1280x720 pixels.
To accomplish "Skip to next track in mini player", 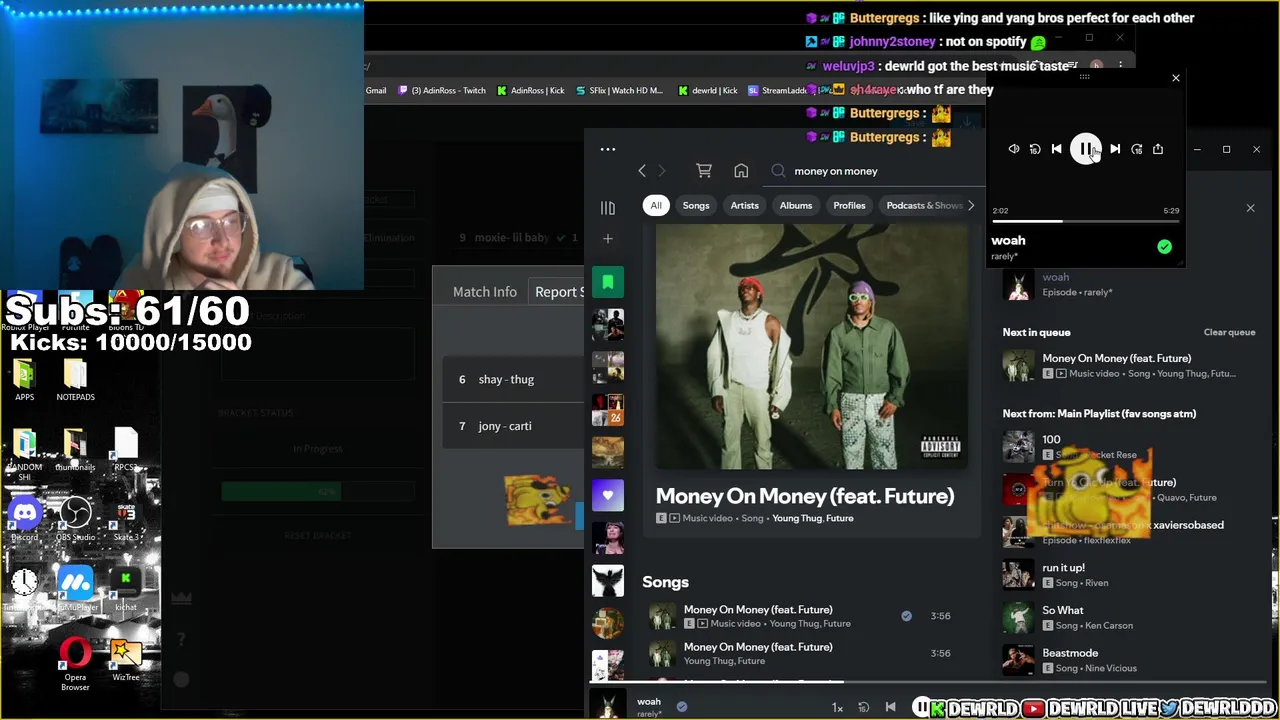I will pyautogui.click(x=1115, y=149).
